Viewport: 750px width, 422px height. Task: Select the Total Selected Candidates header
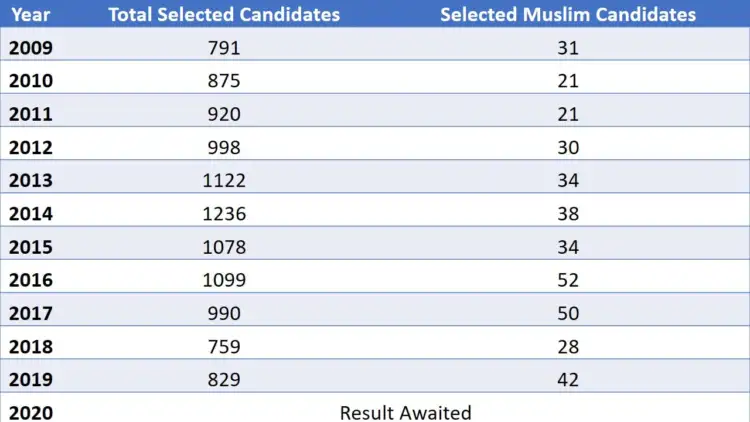coord(224,14)
